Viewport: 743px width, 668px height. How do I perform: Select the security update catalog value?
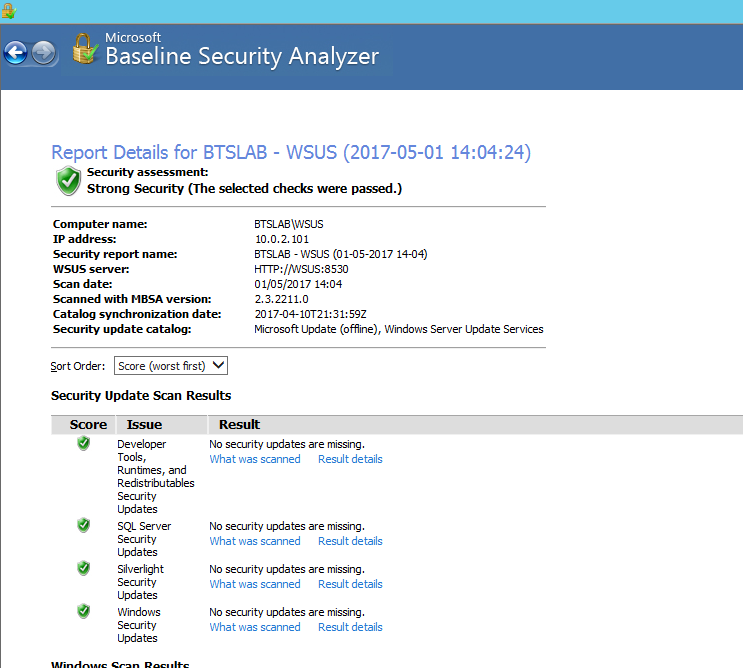tap(399, 329)
